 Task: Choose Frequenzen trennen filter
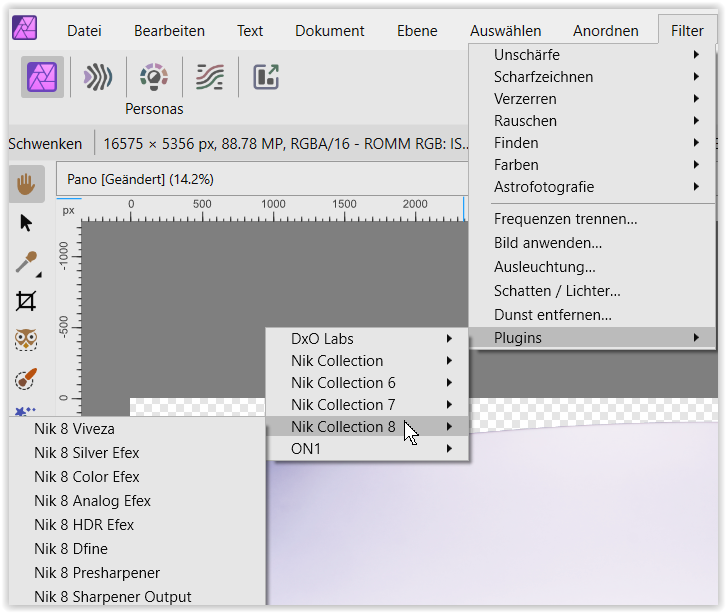click(565, 219)
